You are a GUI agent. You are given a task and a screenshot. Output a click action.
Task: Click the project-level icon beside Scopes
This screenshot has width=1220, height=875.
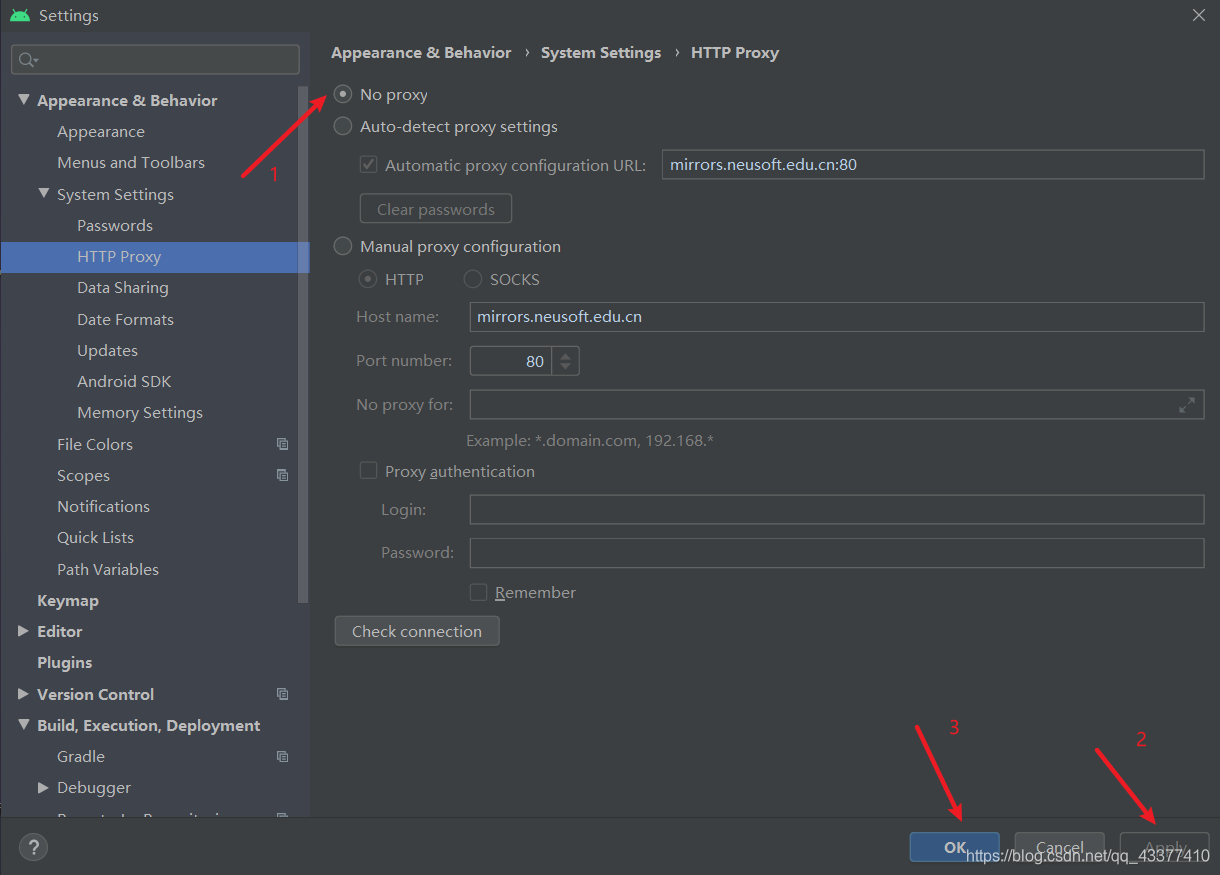[283, 475]
